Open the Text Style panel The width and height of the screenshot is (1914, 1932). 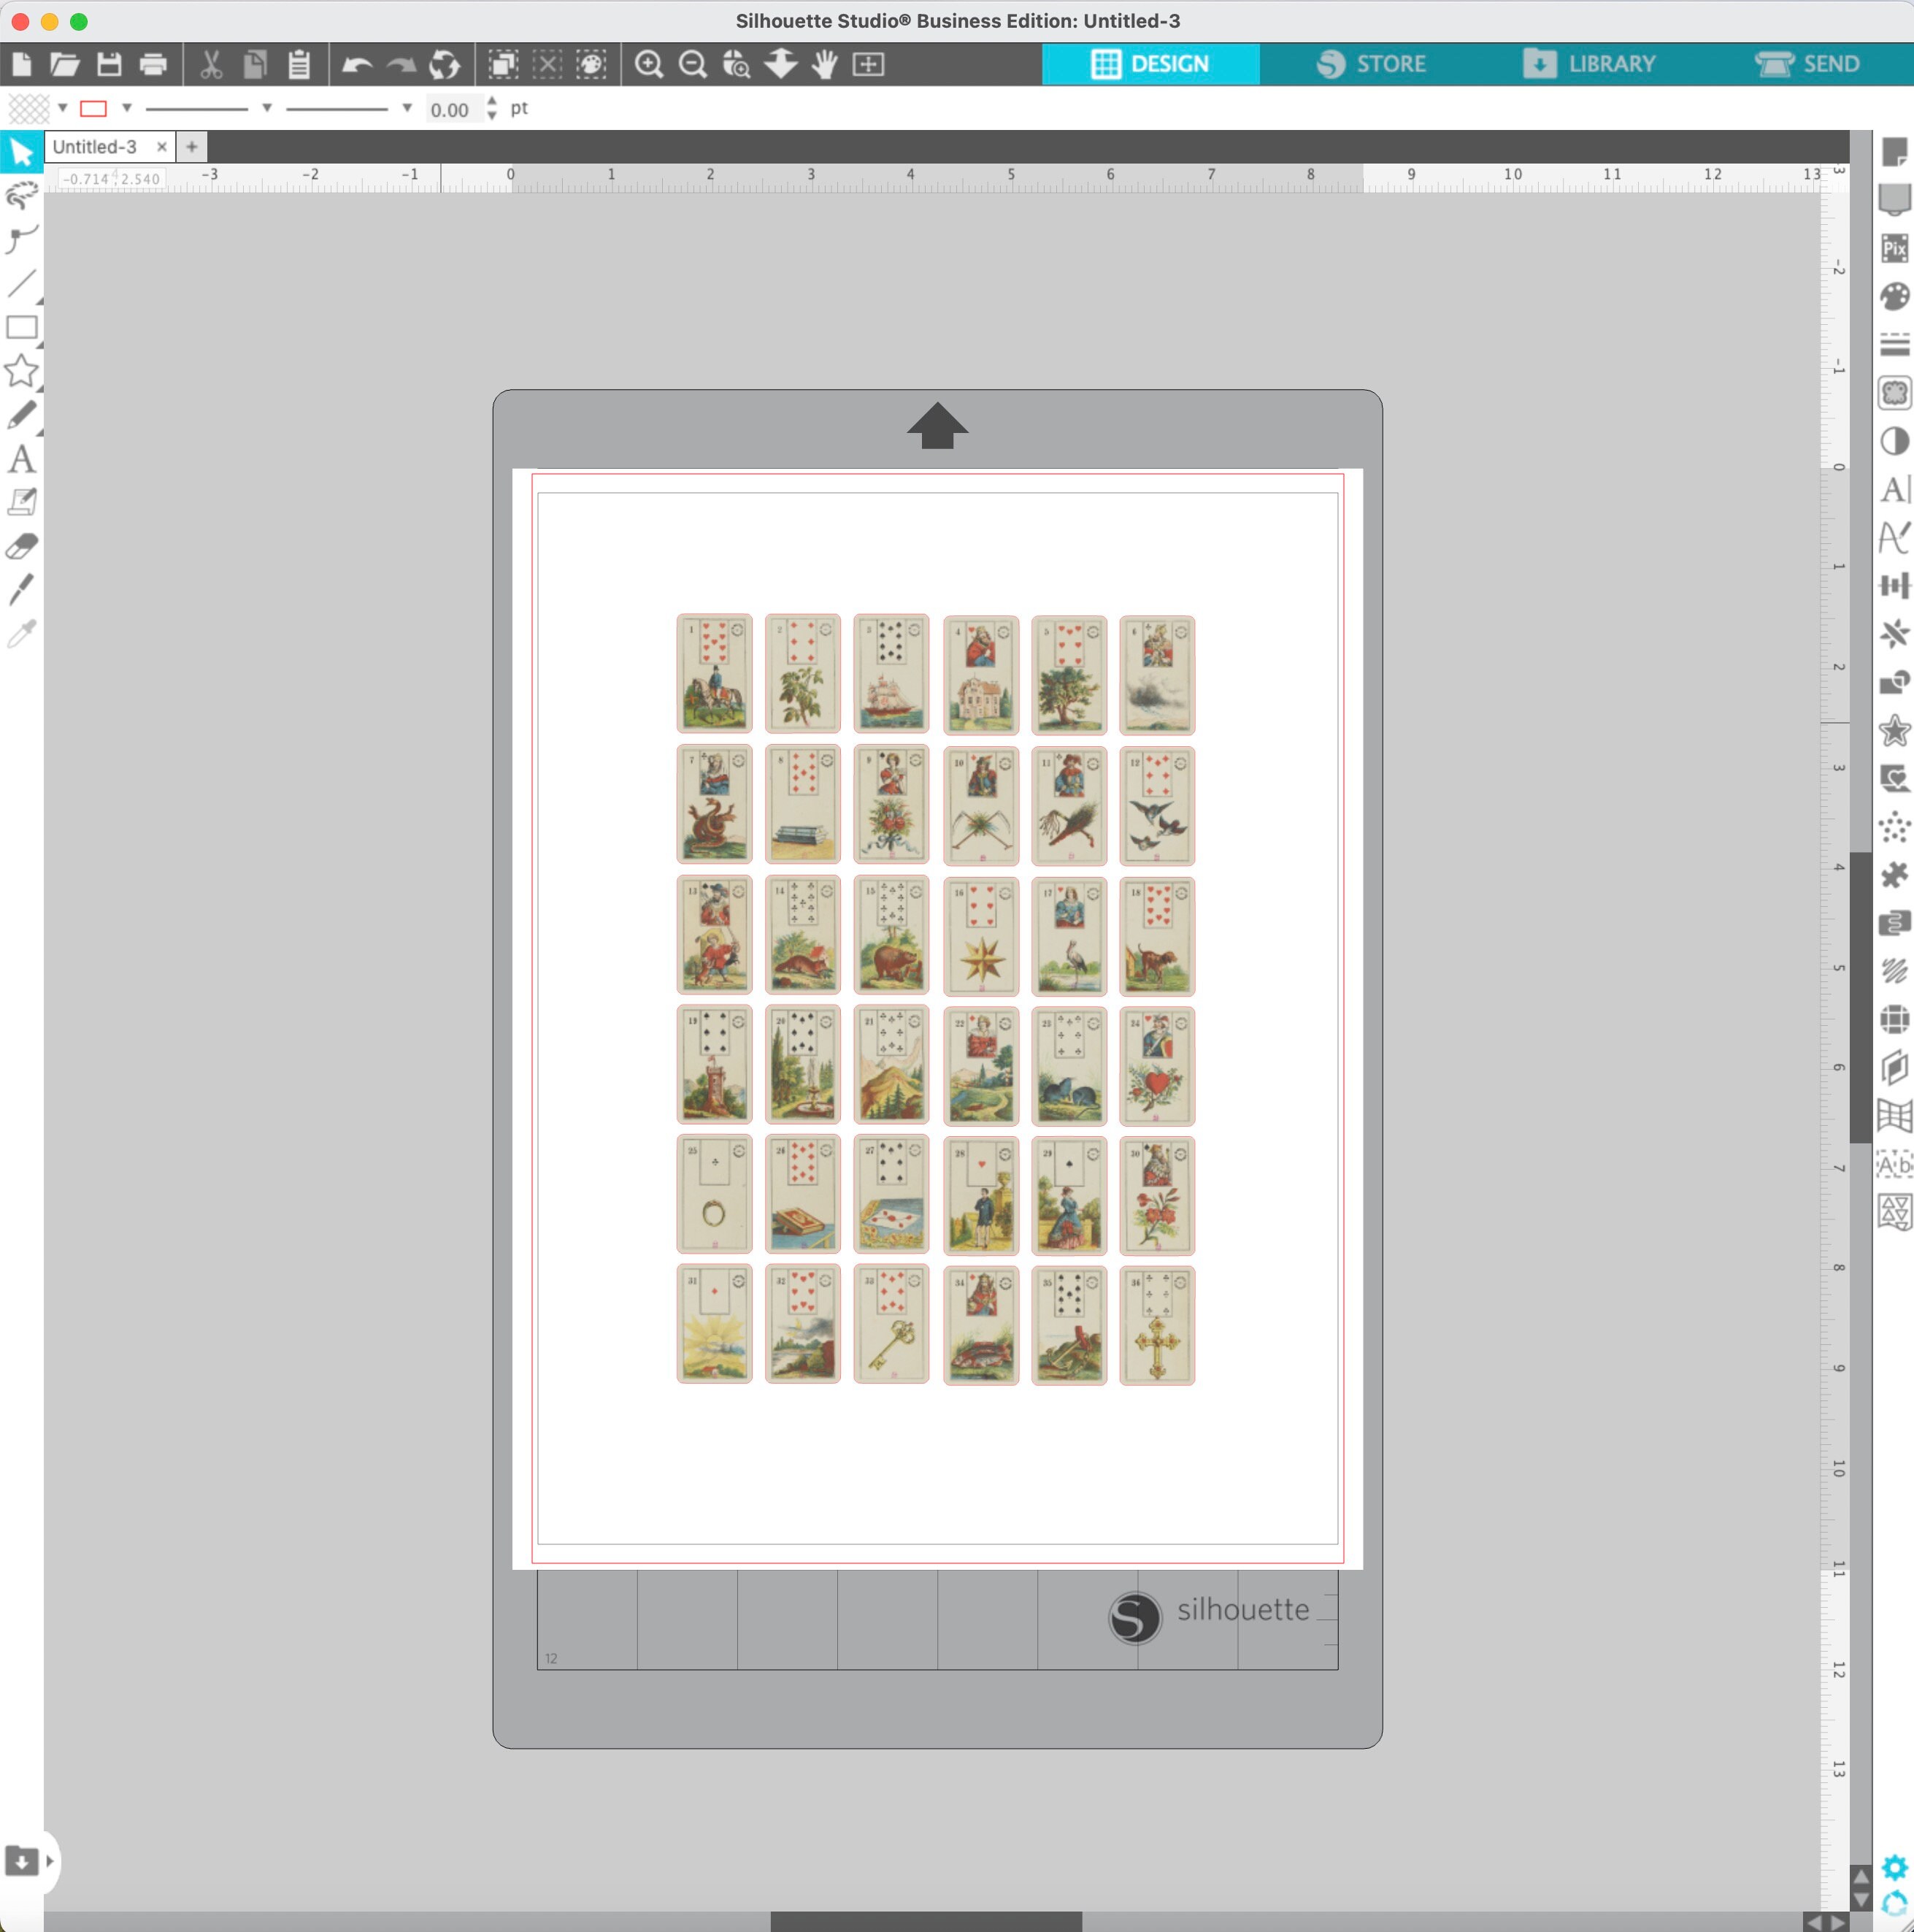pos(1894,489)
